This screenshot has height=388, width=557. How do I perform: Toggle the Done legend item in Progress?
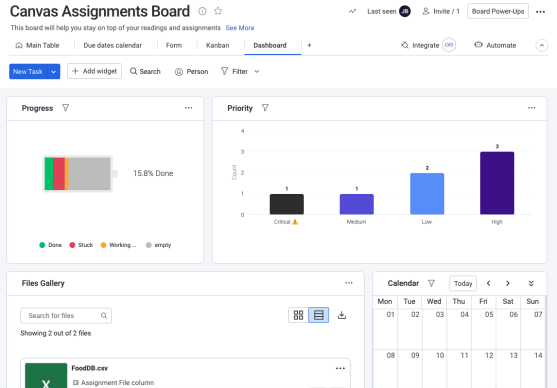pyautogui.click(x=50, y=245)
